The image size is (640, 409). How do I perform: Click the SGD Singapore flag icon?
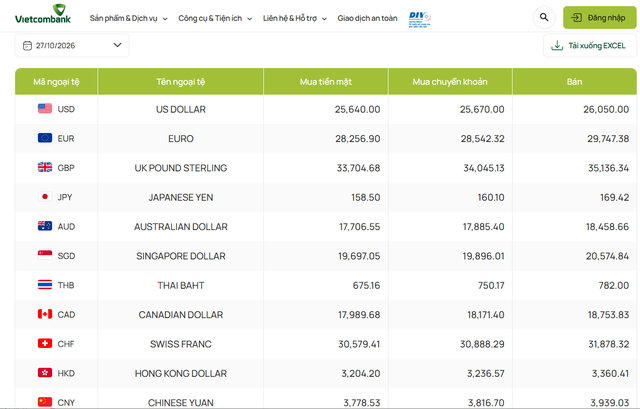coord(45,256)
